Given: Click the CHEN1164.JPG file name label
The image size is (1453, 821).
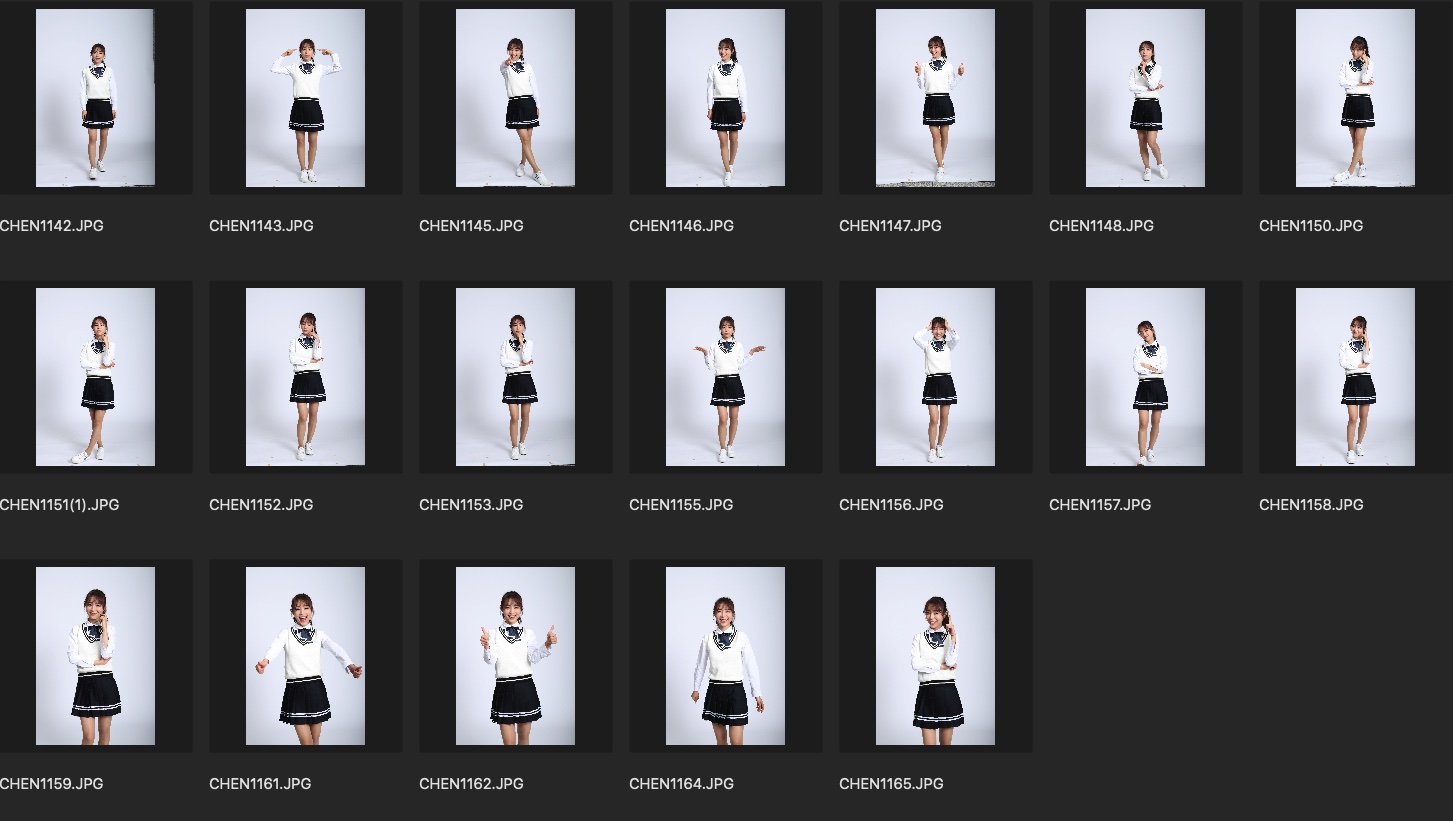Looking at the screenshot, I should (681, 784).
